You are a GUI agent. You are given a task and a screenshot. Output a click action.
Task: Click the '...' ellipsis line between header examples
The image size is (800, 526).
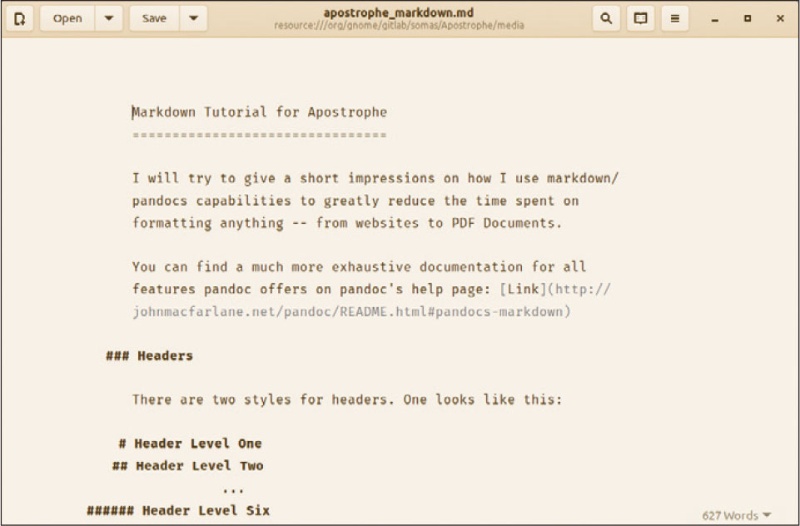click(x=233, y=490)
